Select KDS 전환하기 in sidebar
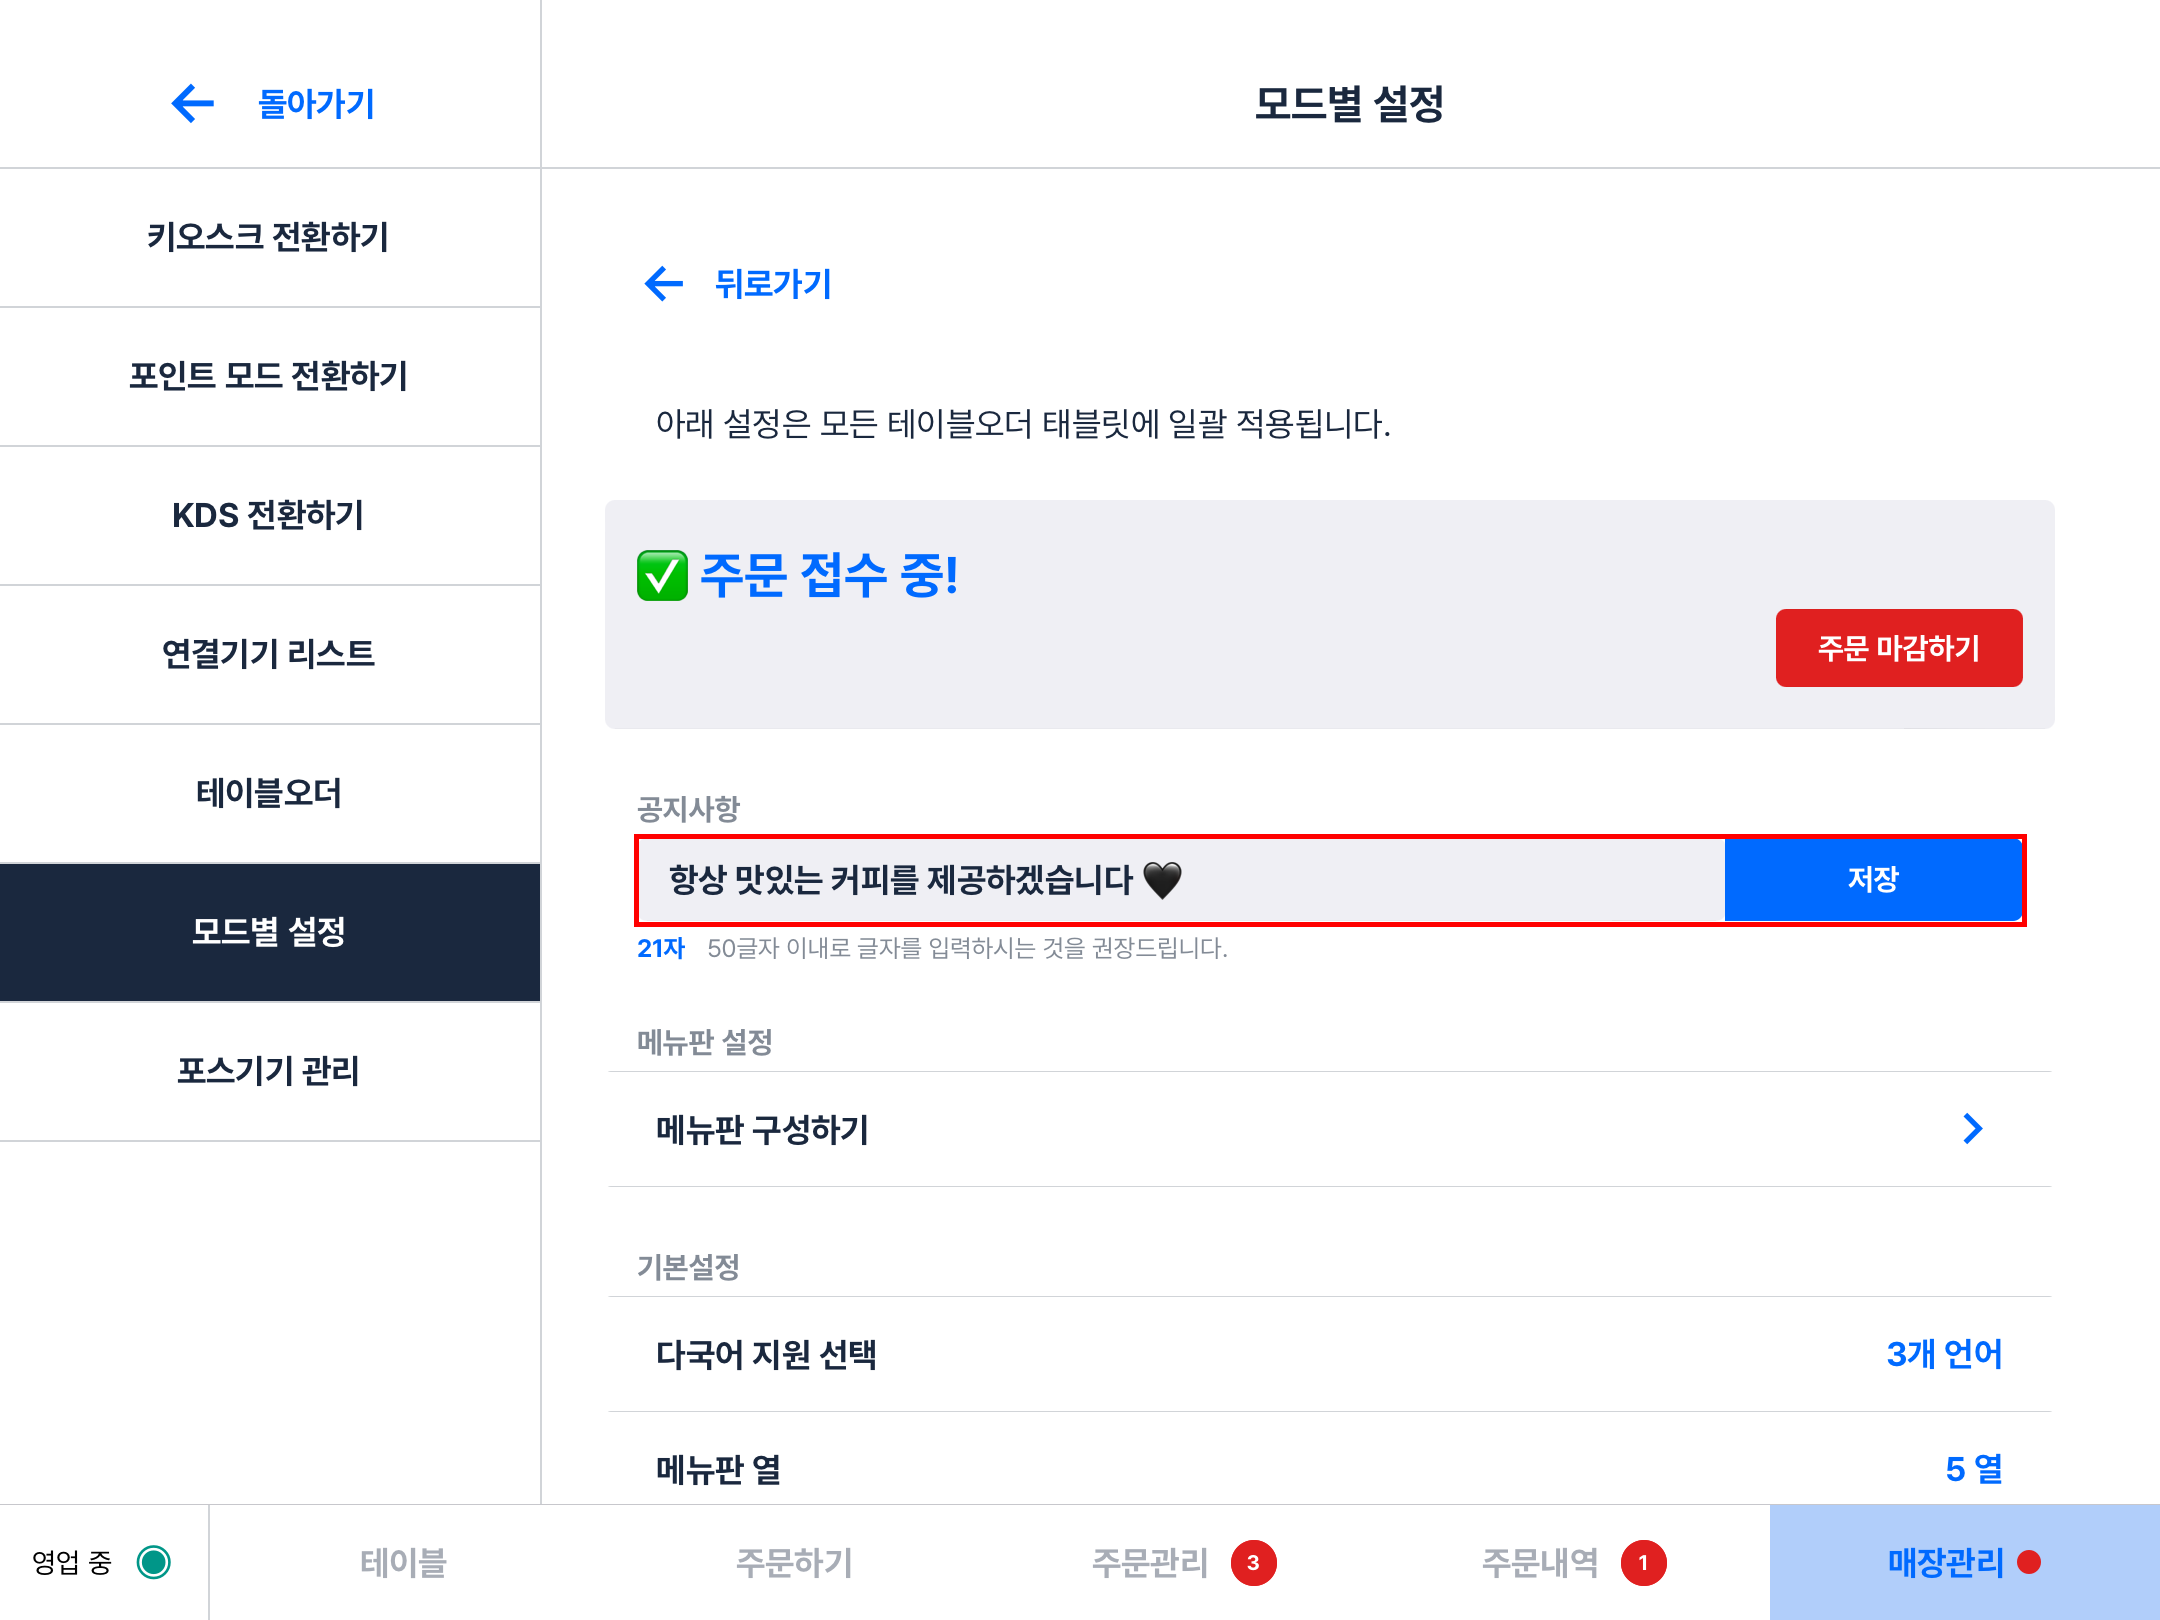The width and height of the screenshot is (2160, 1620). pyautogui.click(x=268, y=515)
